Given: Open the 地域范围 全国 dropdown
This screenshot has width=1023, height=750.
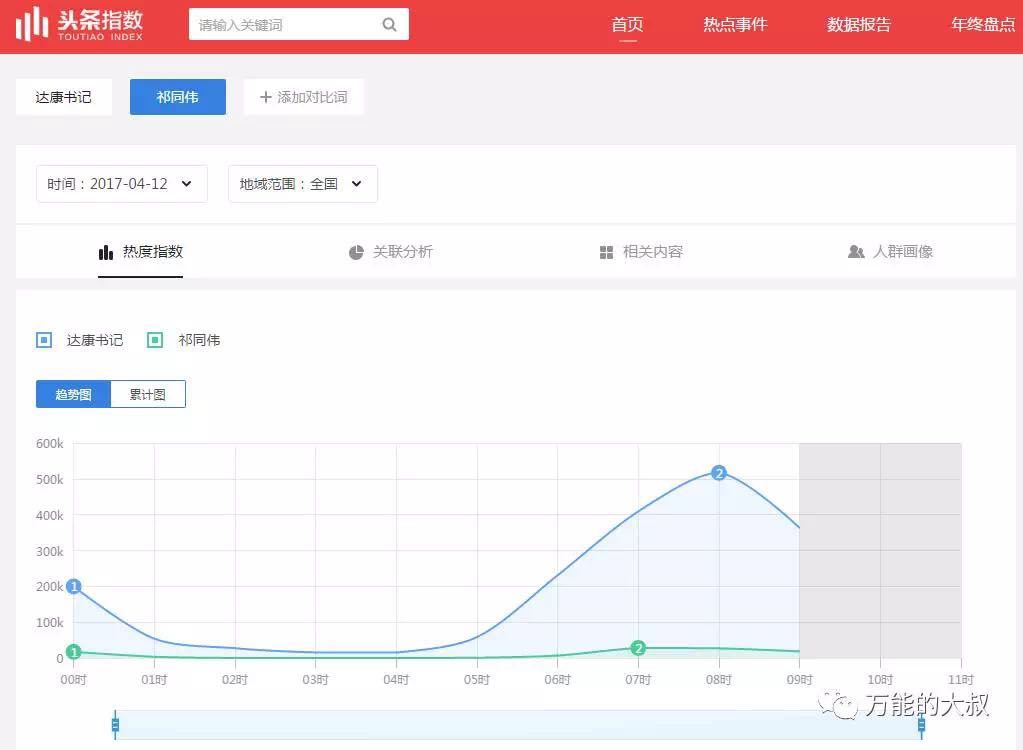Looking at the screenshot, I should [303, 184].
